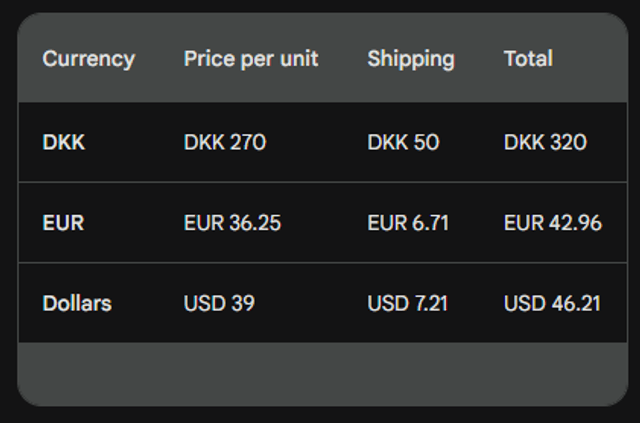The image size is (640, 423).
Task: Click the USD 39 price cell
Action: [219, 303]
